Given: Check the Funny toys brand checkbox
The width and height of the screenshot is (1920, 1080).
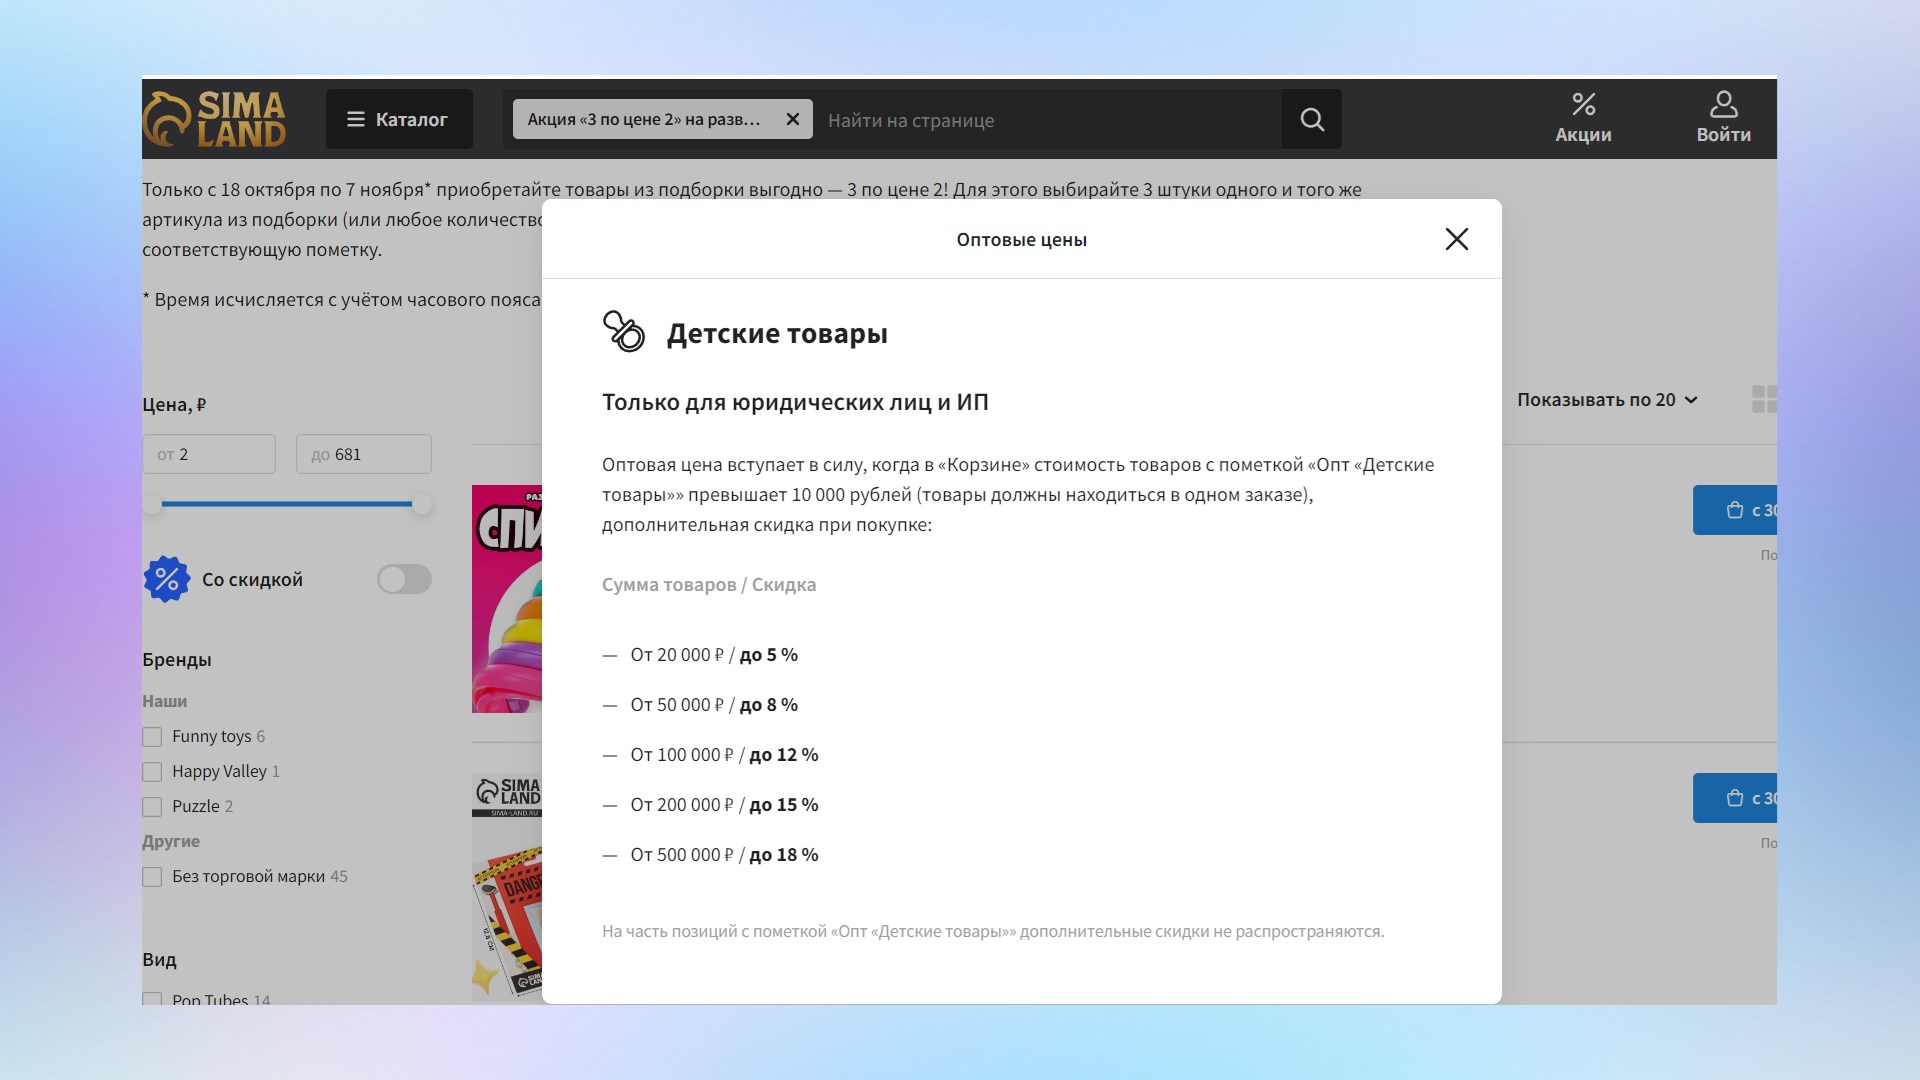Looking at the screenshot, I should tap(152, 737).
